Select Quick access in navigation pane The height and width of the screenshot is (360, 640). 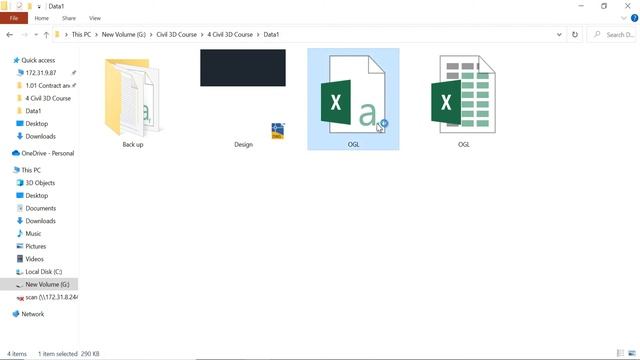[38, 60]
